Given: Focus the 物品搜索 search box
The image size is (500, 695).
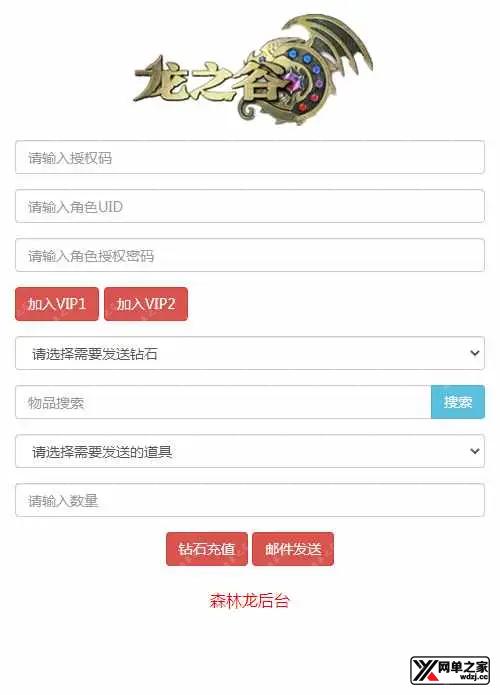Looking at the screenshot, I should point(223,402).
